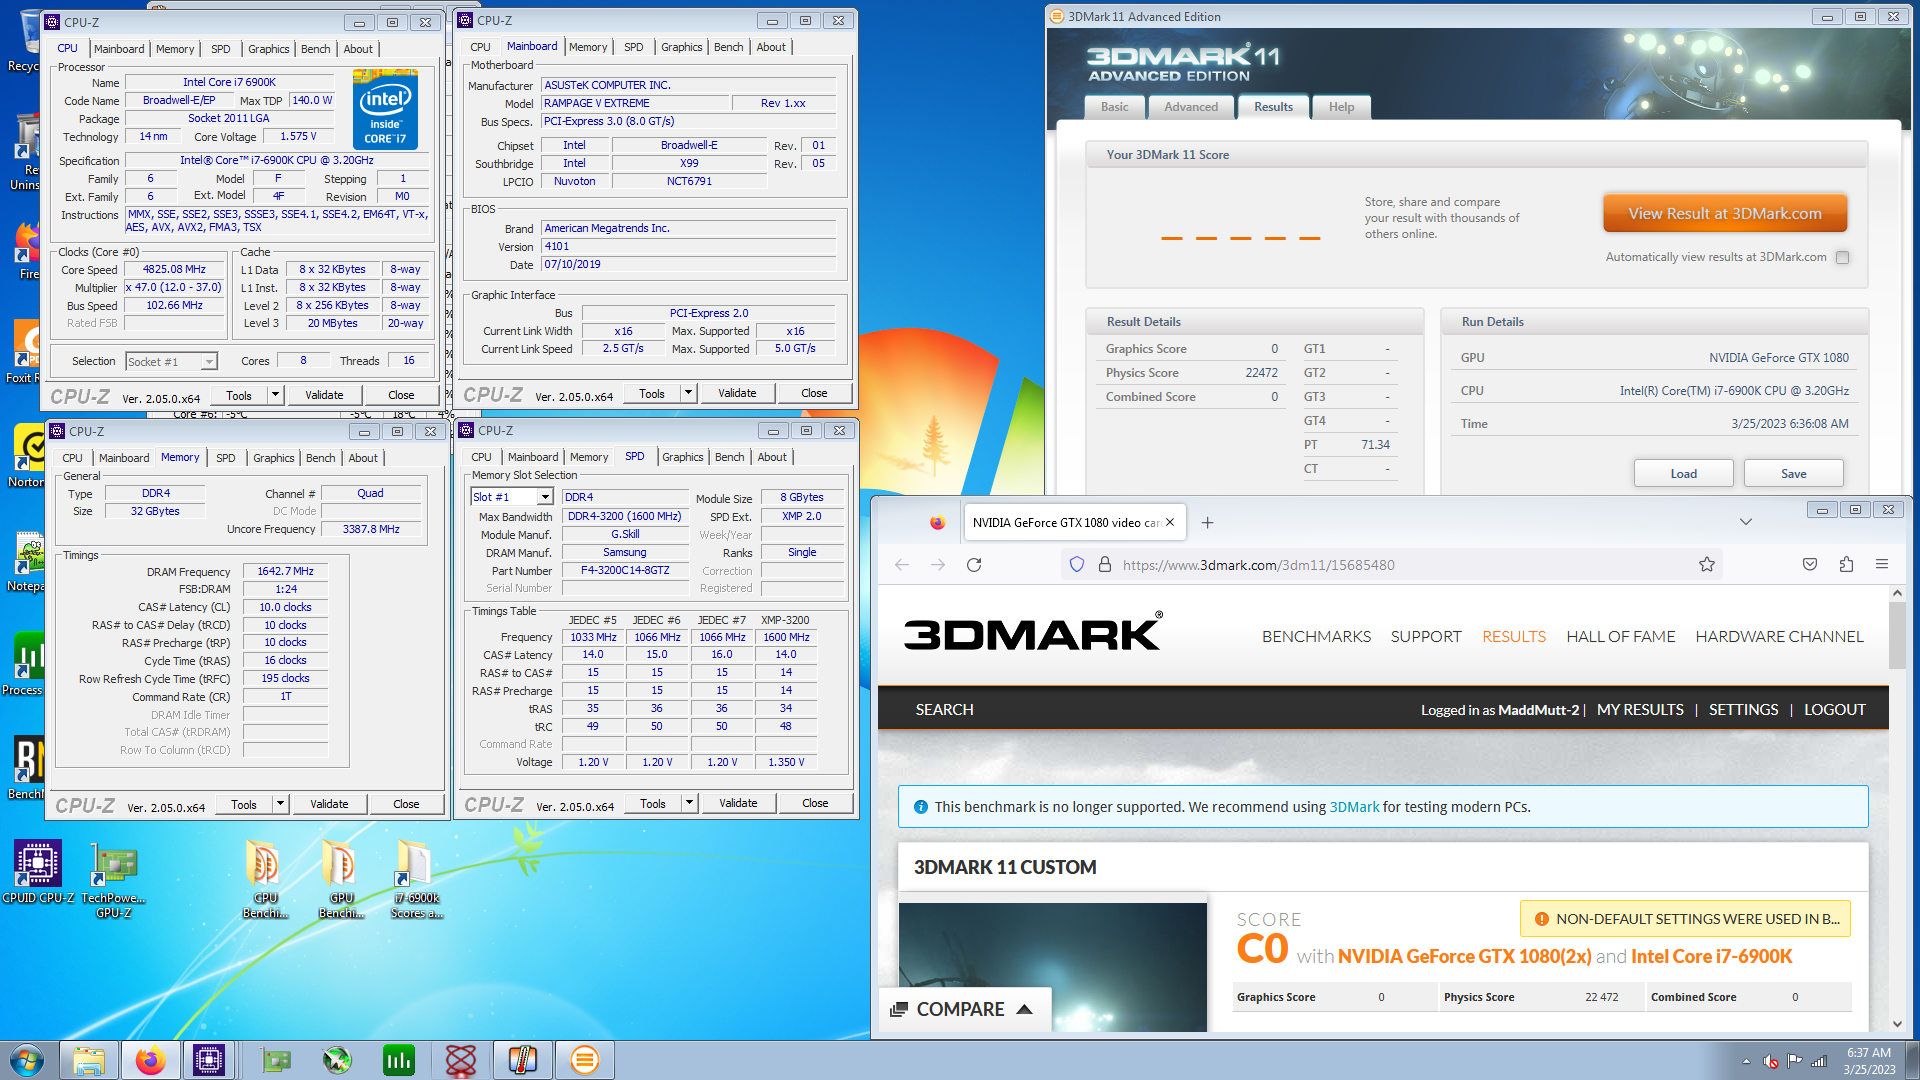Save page to Pocket icon

tap(1810, 565)
